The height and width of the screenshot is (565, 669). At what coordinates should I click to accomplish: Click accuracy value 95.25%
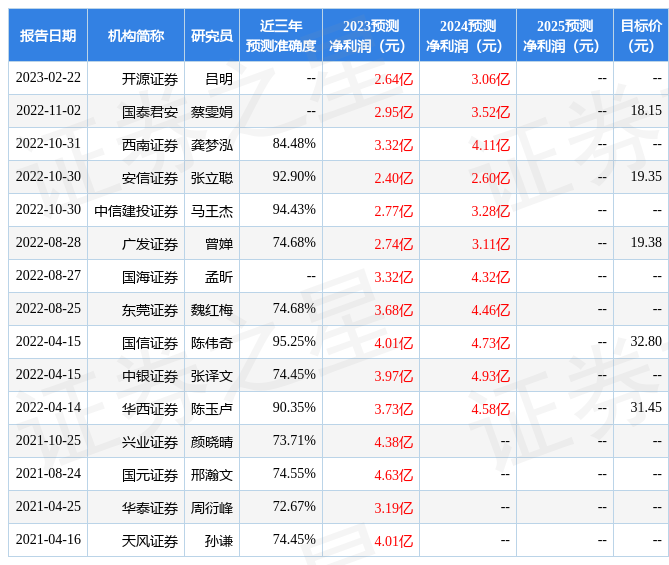(294, 341)
